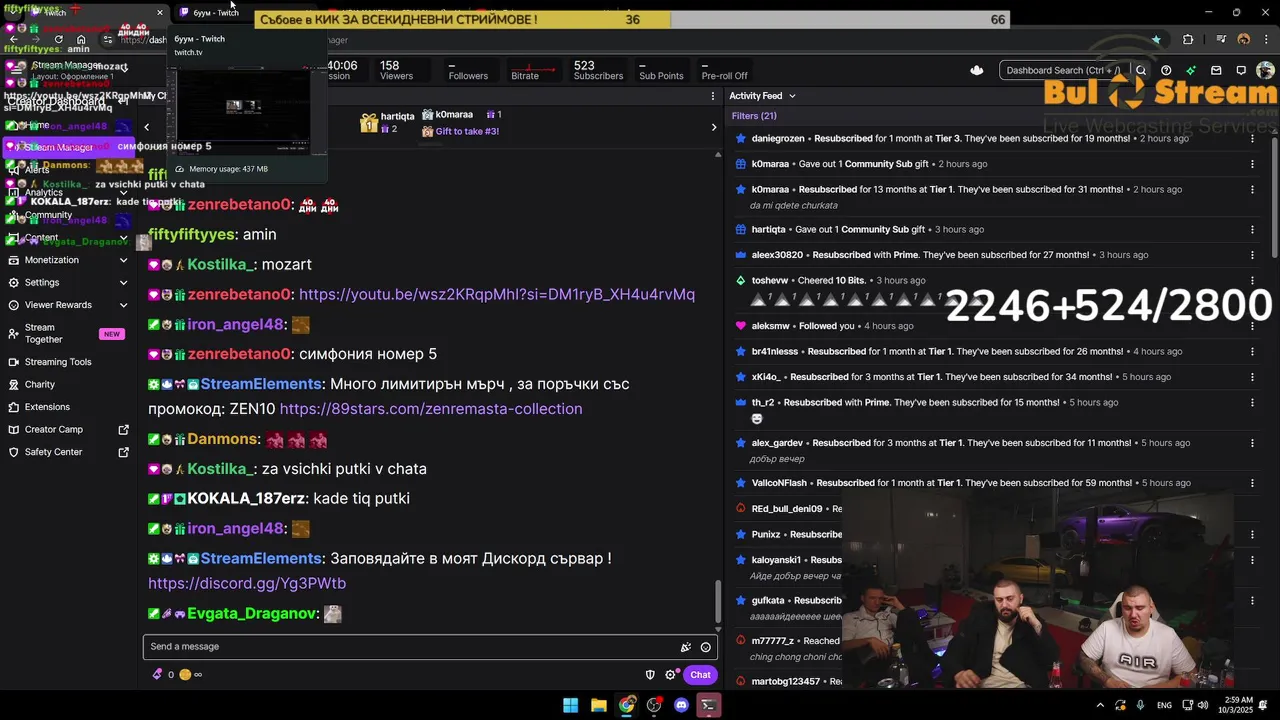Image resolution: width=1280 pixels, height=720 pixels.
Task: Click the Bits icon under chat input
Action: pyautogui.click(x=157, y=675)
